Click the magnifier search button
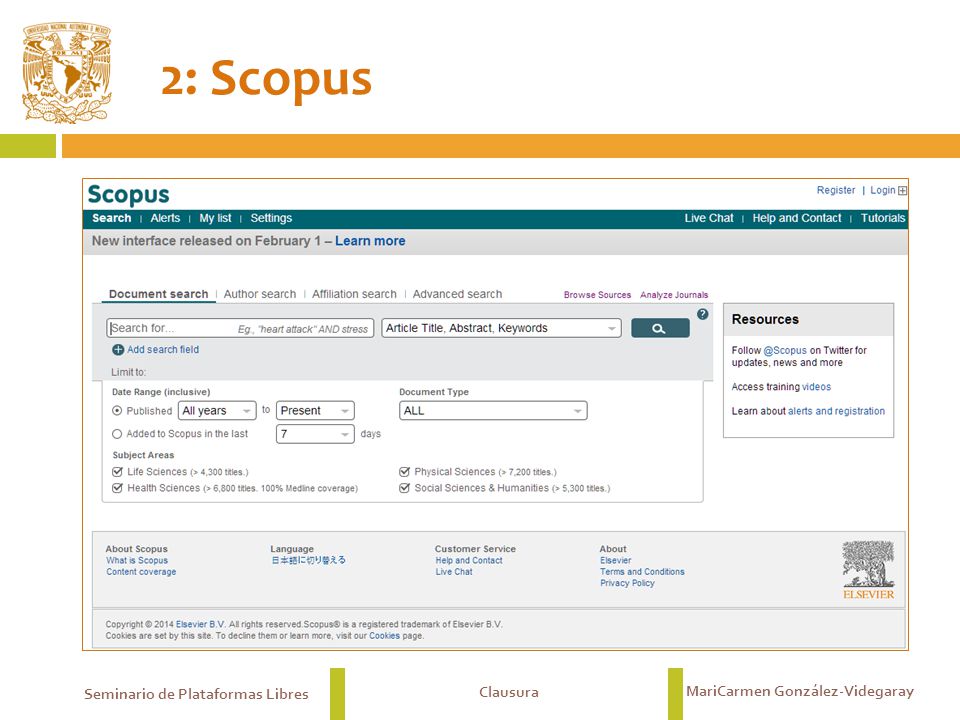 pos(660,328)
